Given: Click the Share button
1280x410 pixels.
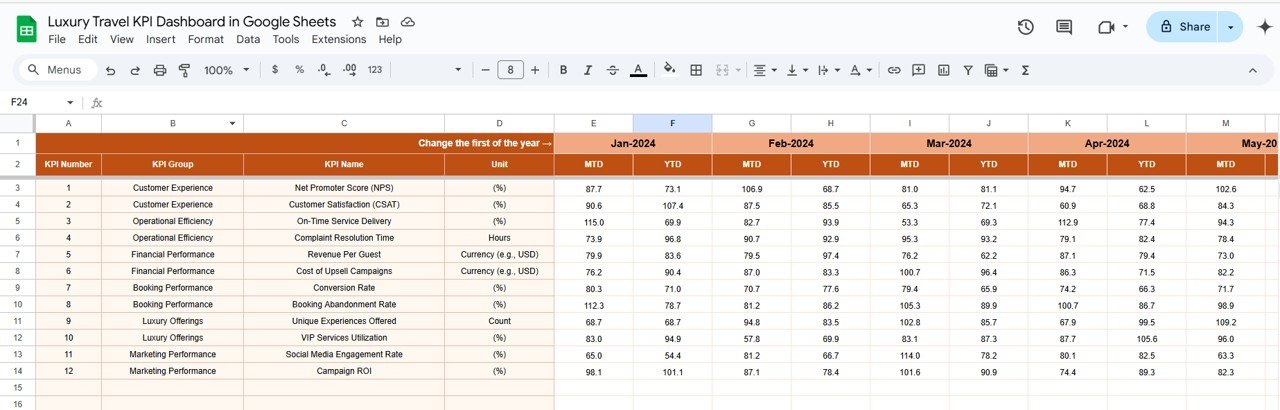Looking at the screenshot, I should [x=1183, y=27].
